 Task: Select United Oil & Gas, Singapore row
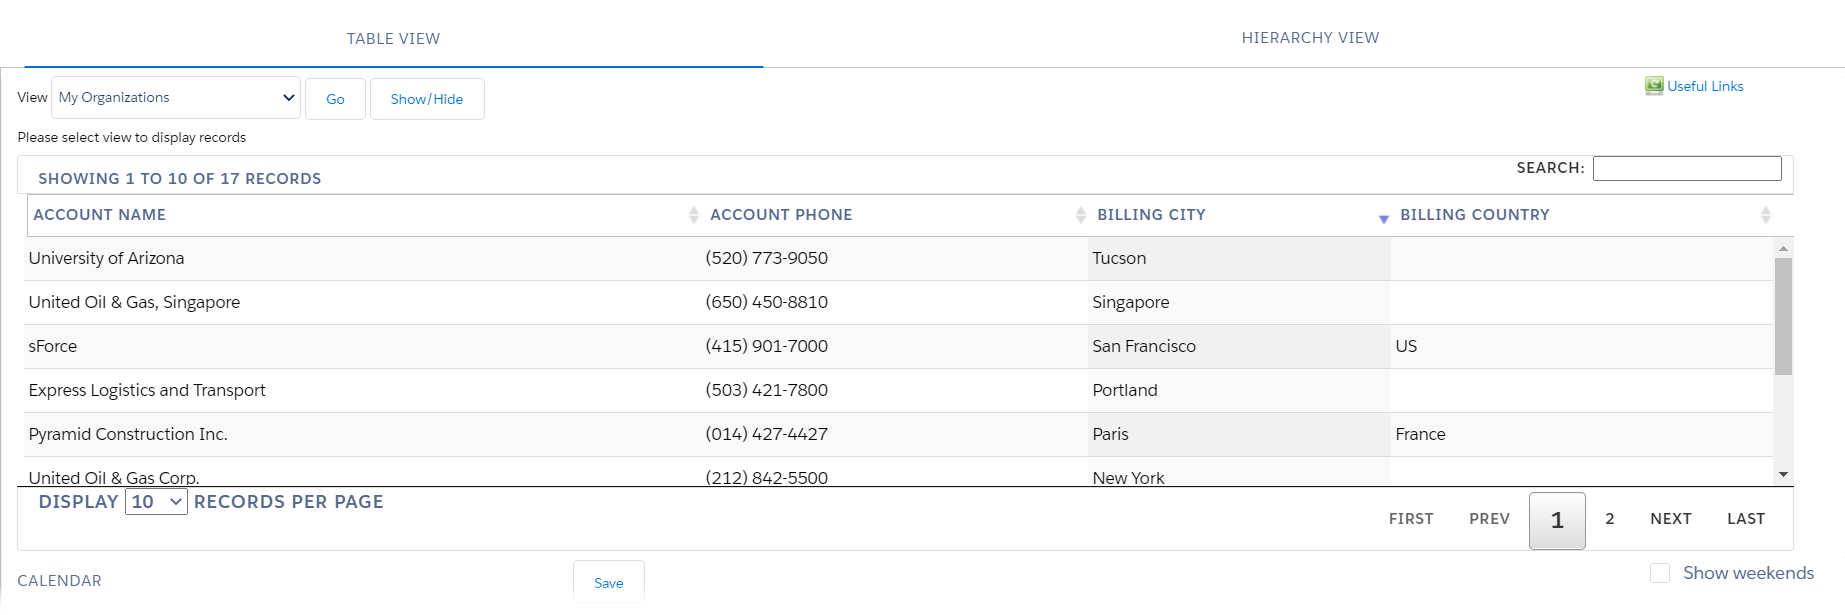898,302
